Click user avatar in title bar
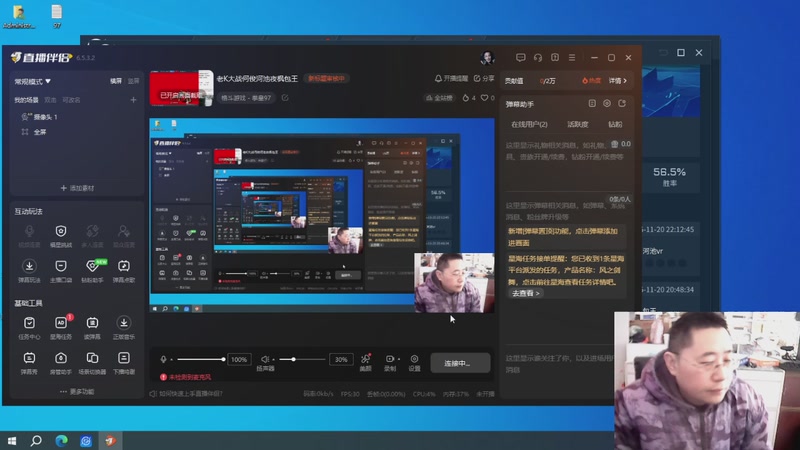 point(487,58)
